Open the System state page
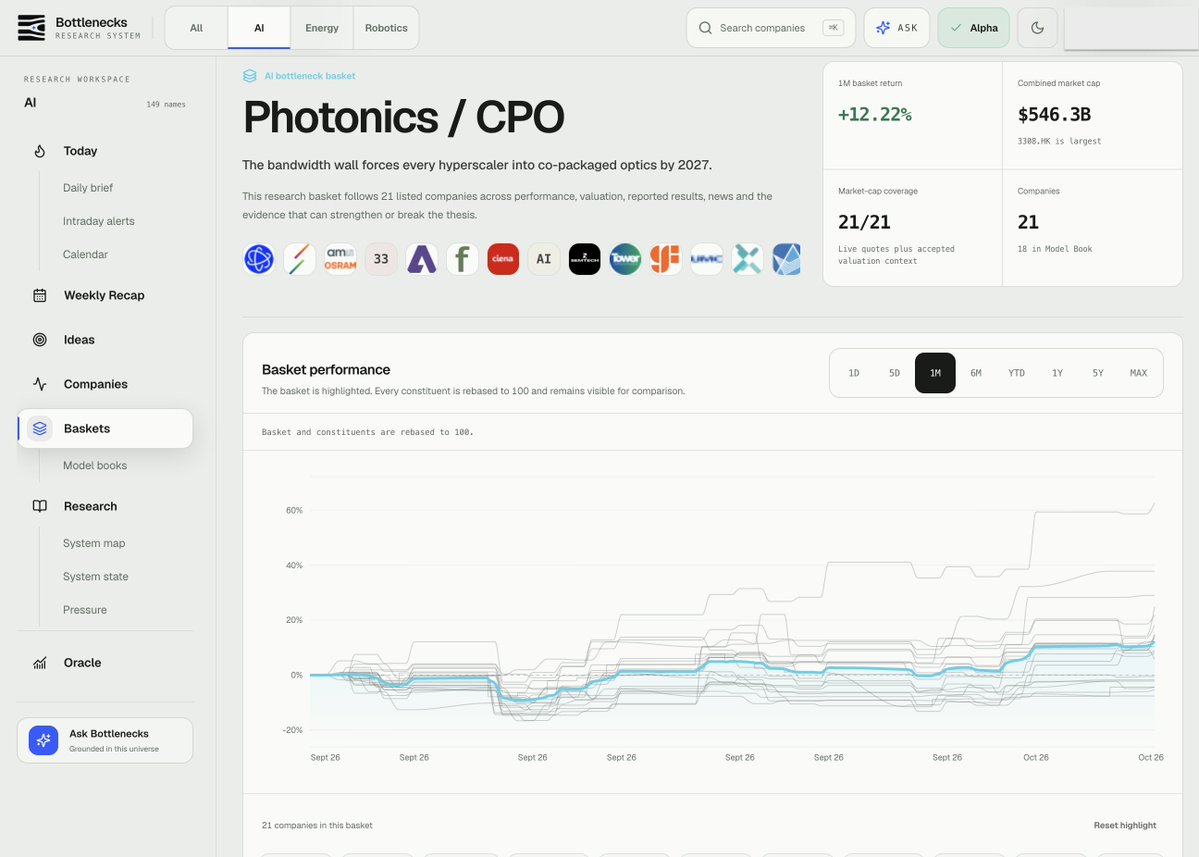 coord(96,576)
